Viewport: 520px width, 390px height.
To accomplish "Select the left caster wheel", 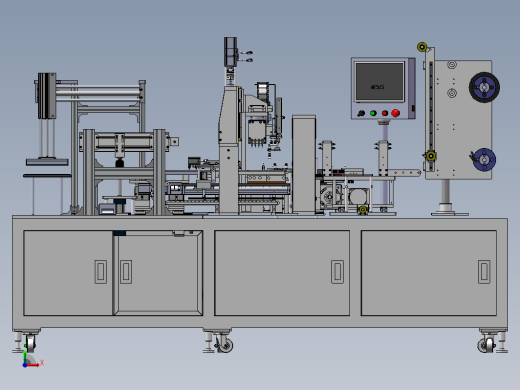I will coord(30,343).
